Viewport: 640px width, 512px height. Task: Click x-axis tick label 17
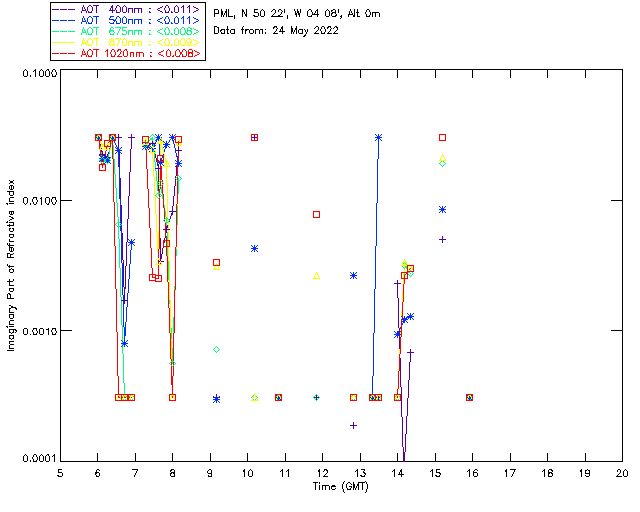click(x=510, y=473)
